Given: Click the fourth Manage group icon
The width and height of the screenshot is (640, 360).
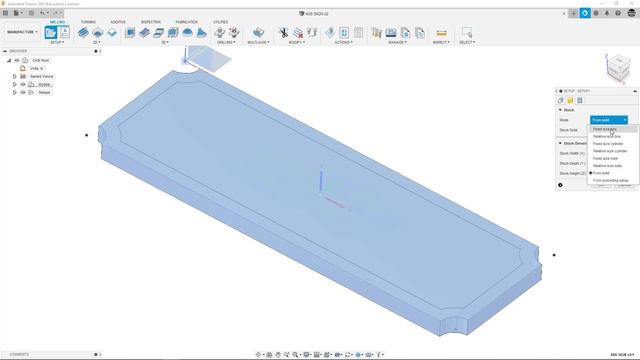Looking at the screenshot, I should pyautogui.click(x=420, y=32).
